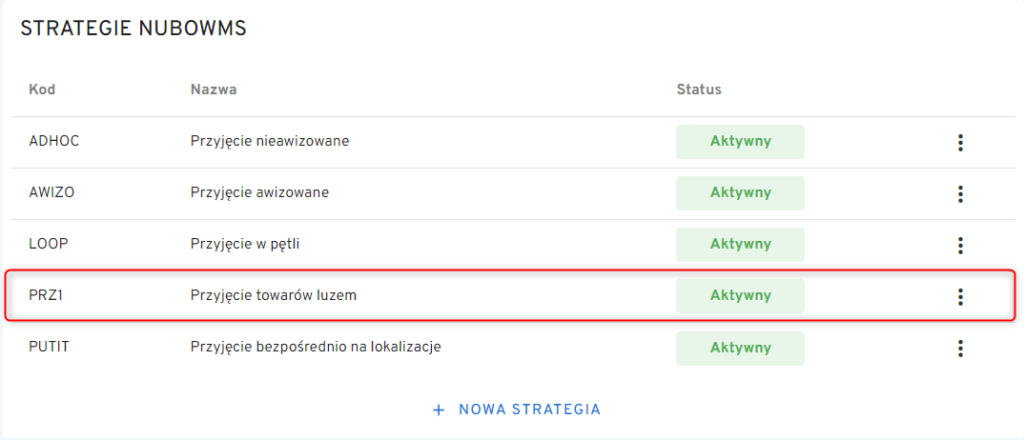Click the Nazwa column header
The height and width of the screenshot is (440, 1024).
pyautogui.click(x=213, y=90)
